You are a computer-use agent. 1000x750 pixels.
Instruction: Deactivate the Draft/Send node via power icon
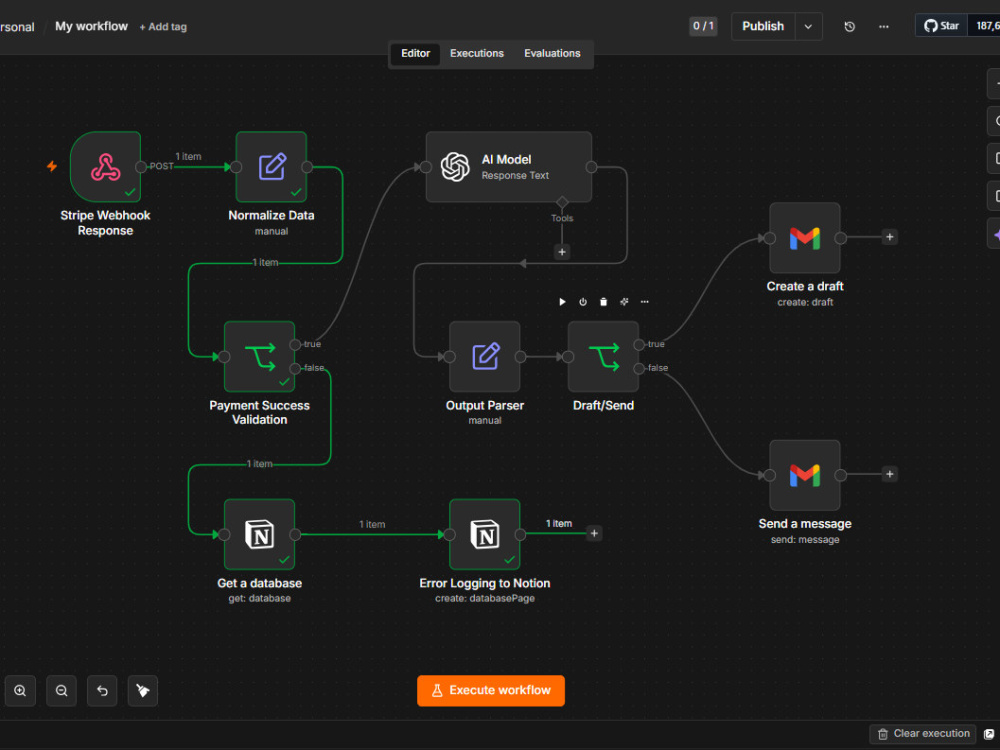point(583,302)
